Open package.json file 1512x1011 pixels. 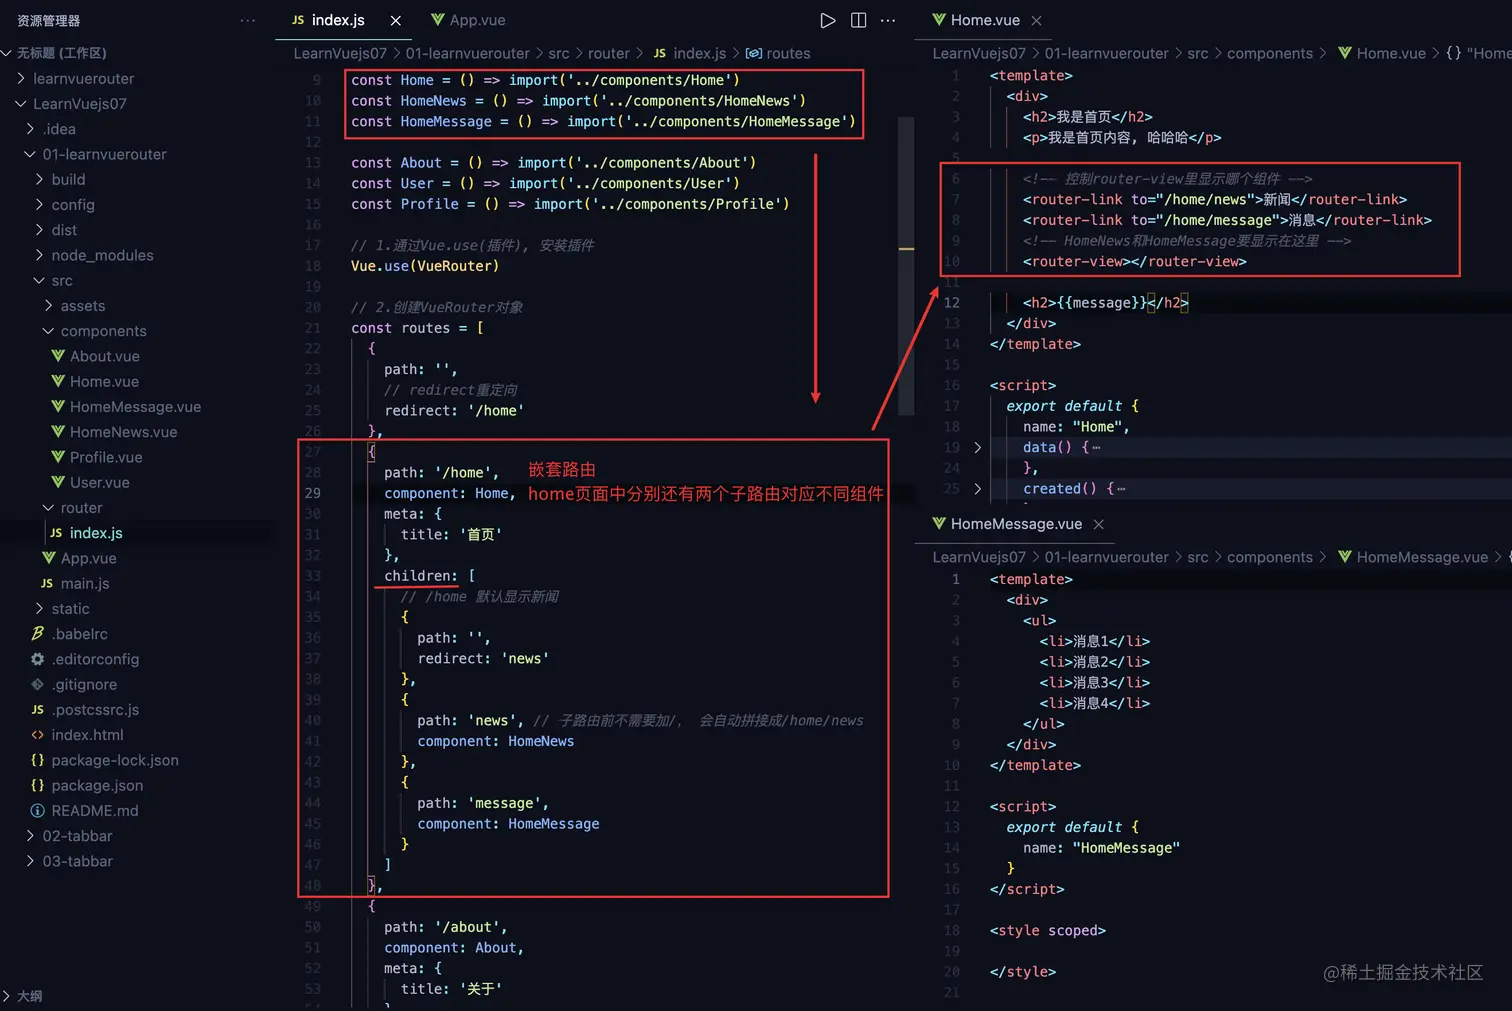click(97, 786)
